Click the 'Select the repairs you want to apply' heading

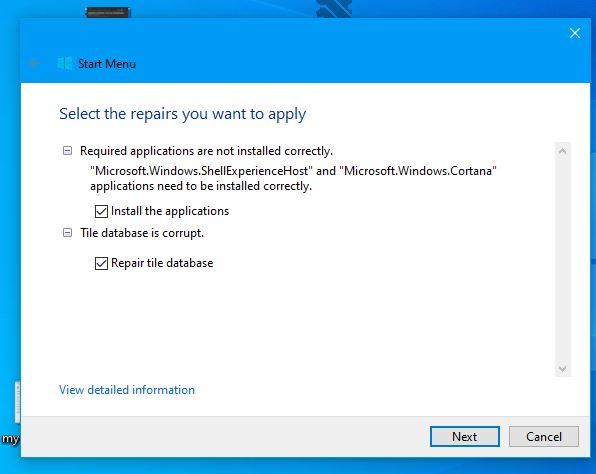click(182, 114)
